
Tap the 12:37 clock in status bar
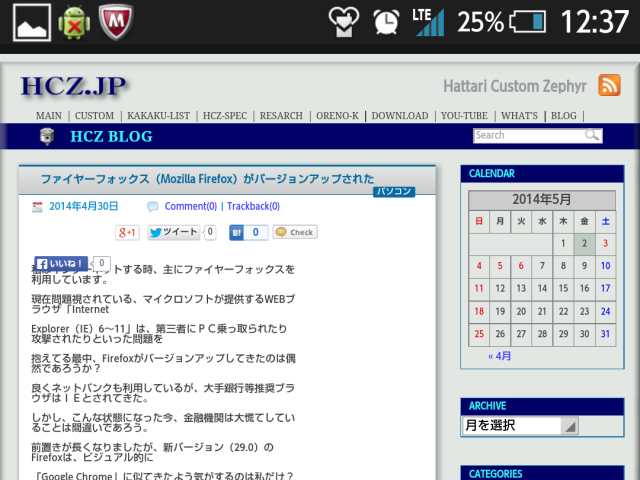pyautogui.click(x=595, y=22)
